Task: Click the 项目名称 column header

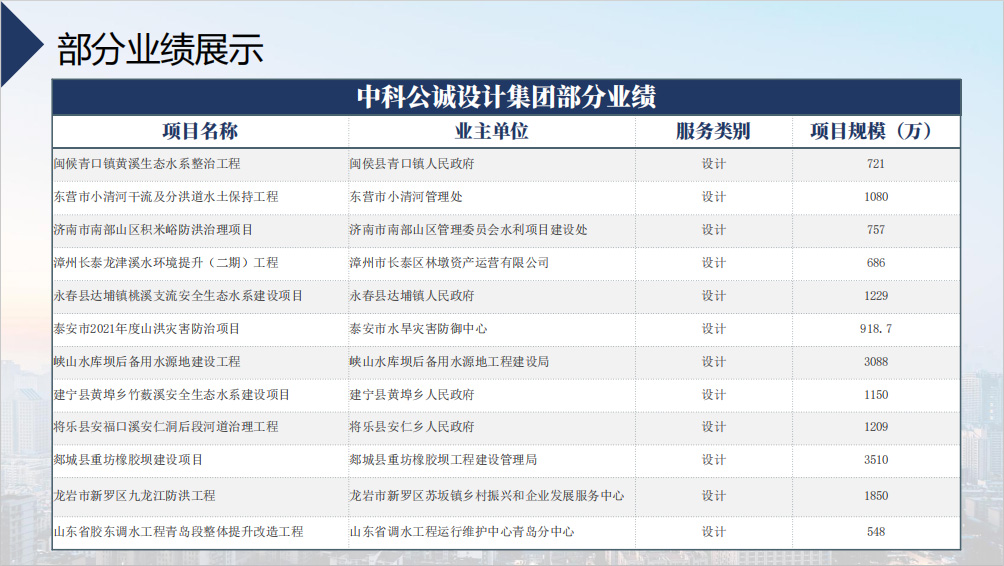Action: [x=200, y=131]
